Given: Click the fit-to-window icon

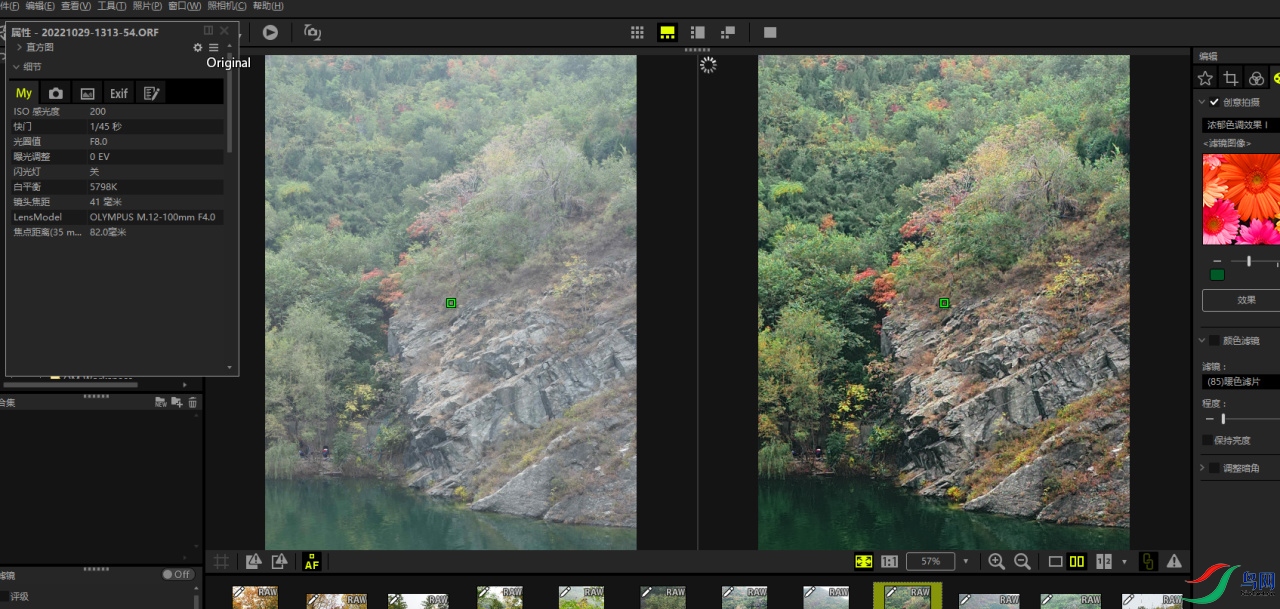Looking at the screenshot, I should point(863,562).
